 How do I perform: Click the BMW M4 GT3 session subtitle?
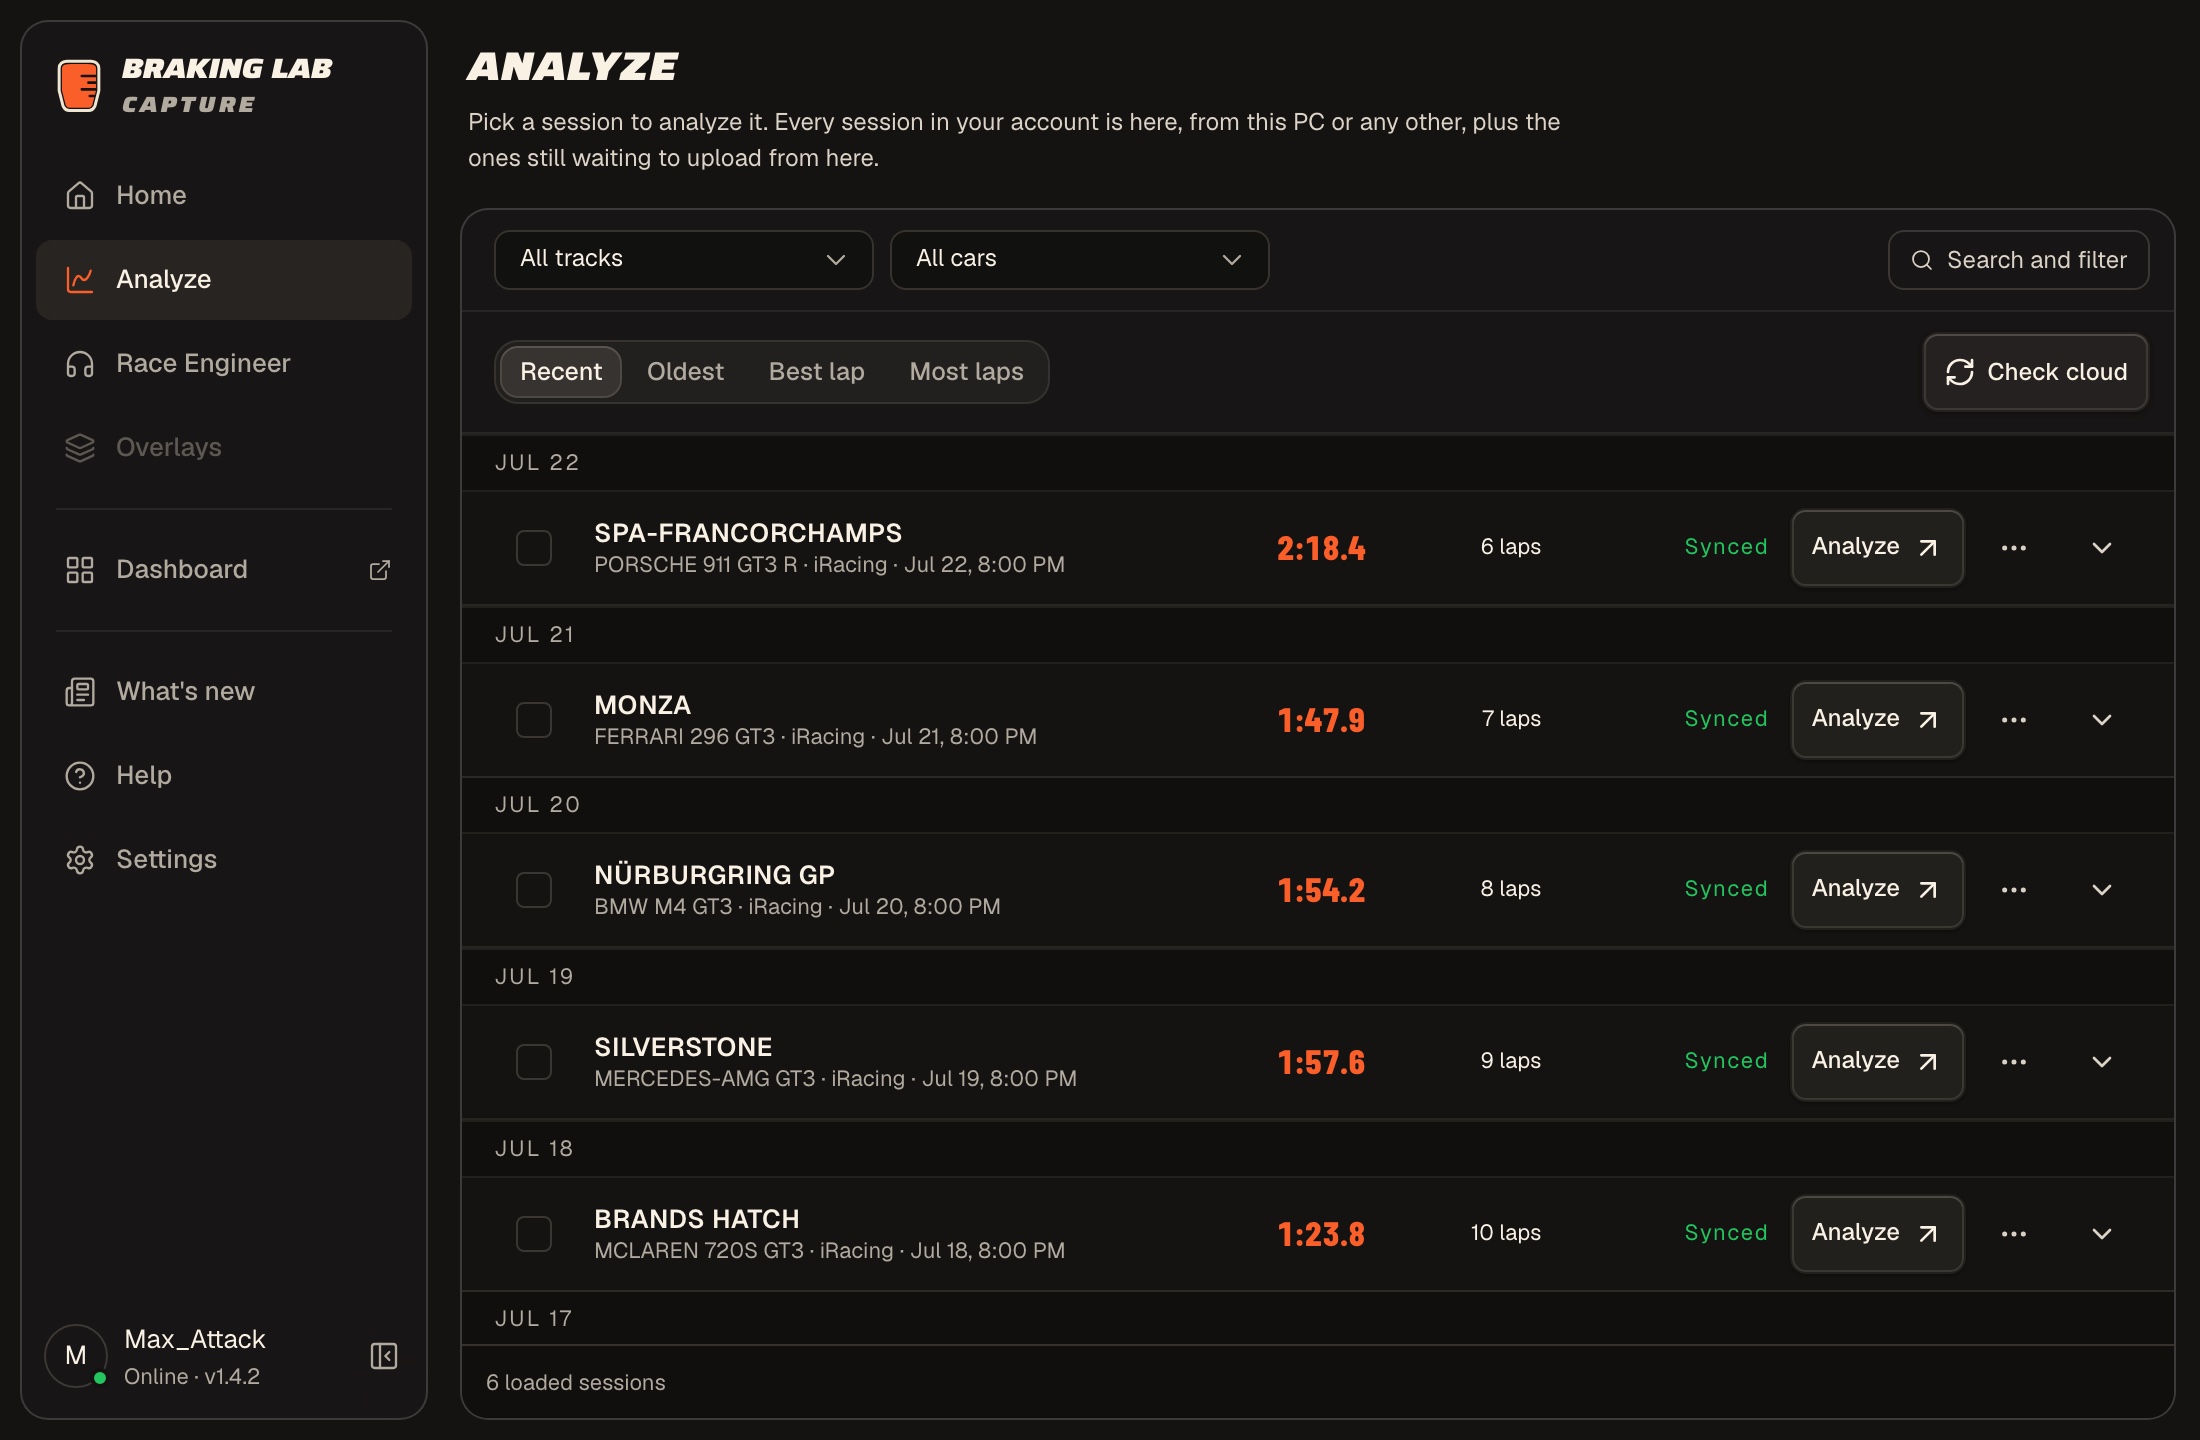pyautogui.click(x=797, y=907)
